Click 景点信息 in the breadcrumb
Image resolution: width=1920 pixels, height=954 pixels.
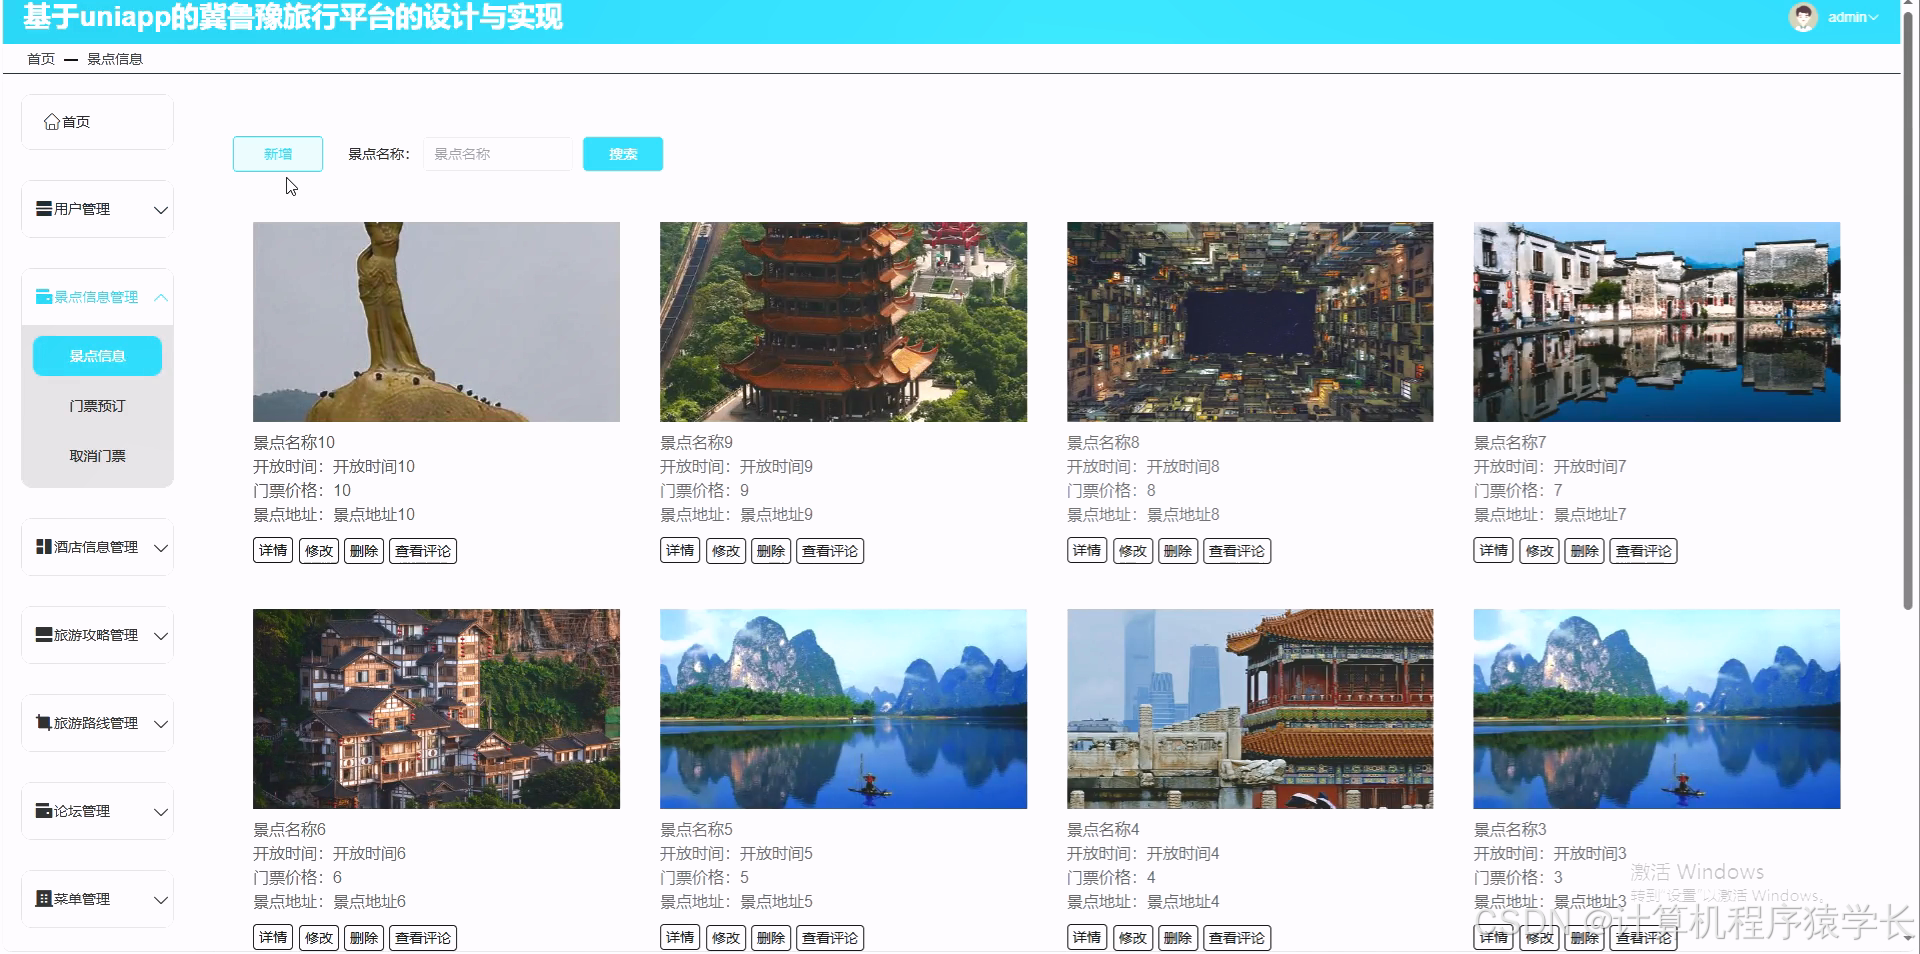click(115, 59)
